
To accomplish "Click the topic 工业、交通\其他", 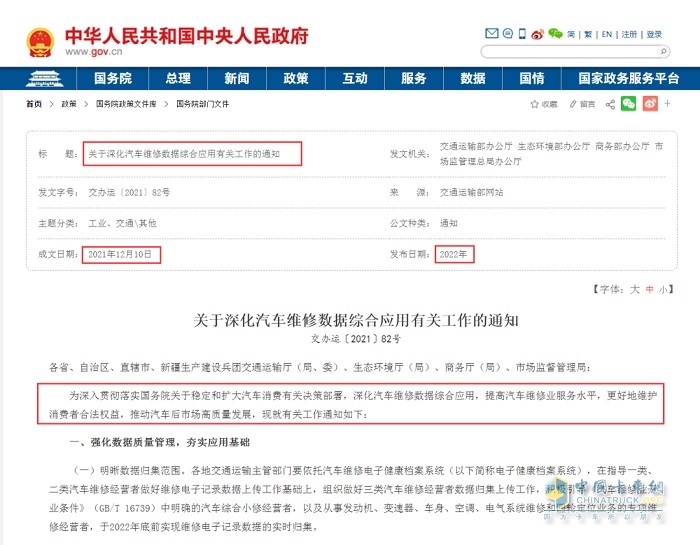I will pyautogui.click(x=122, y=223).
